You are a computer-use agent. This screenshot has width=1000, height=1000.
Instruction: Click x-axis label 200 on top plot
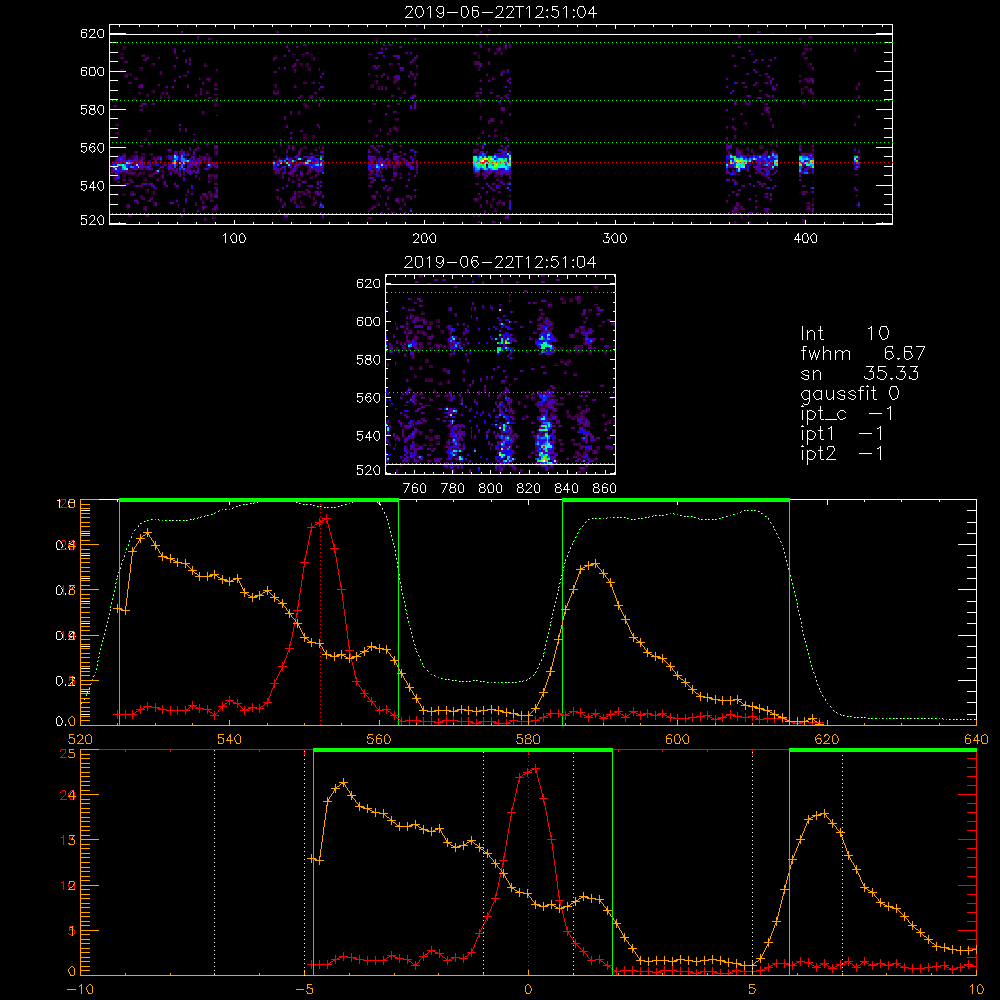[424, 239]
